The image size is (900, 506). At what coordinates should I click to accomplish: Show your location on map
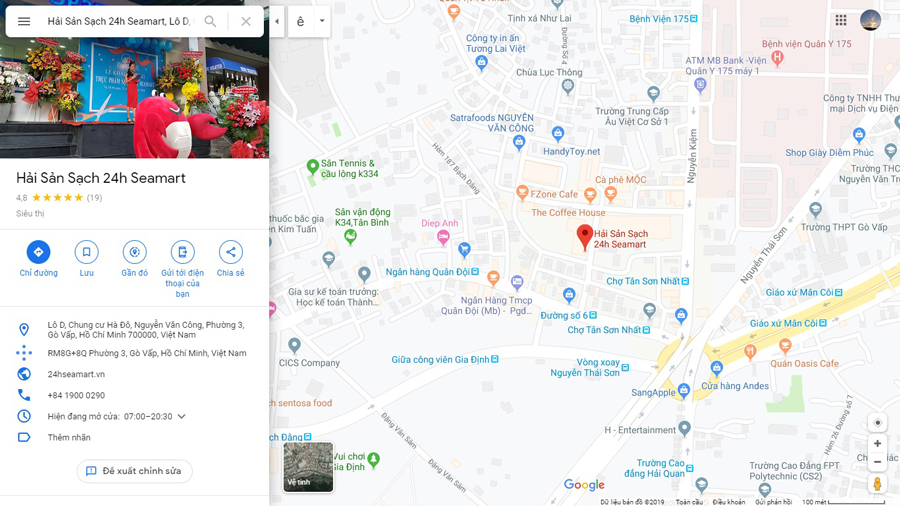pos(877,423)
